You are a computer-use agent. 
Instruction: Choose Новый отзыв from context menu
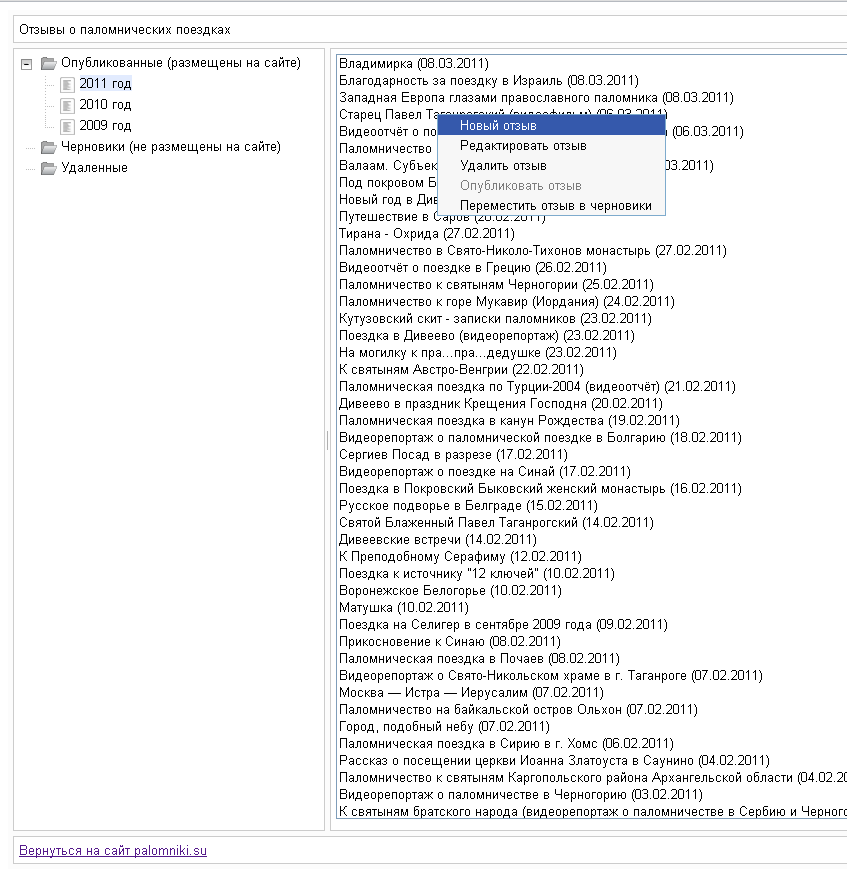498,126
